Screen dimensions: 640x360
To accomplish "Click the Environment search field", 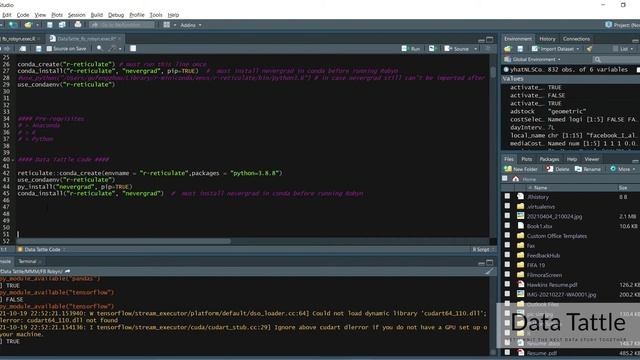I will pos(615,60).
